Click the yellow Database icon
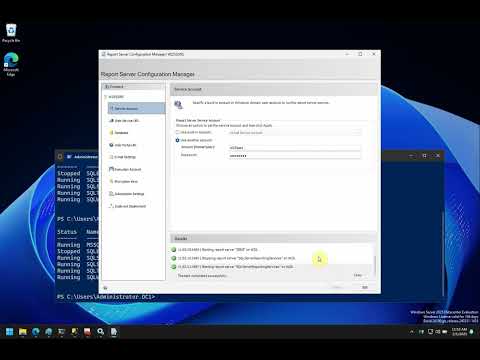This screenshot has height=360, width=480. coord(111,133)
